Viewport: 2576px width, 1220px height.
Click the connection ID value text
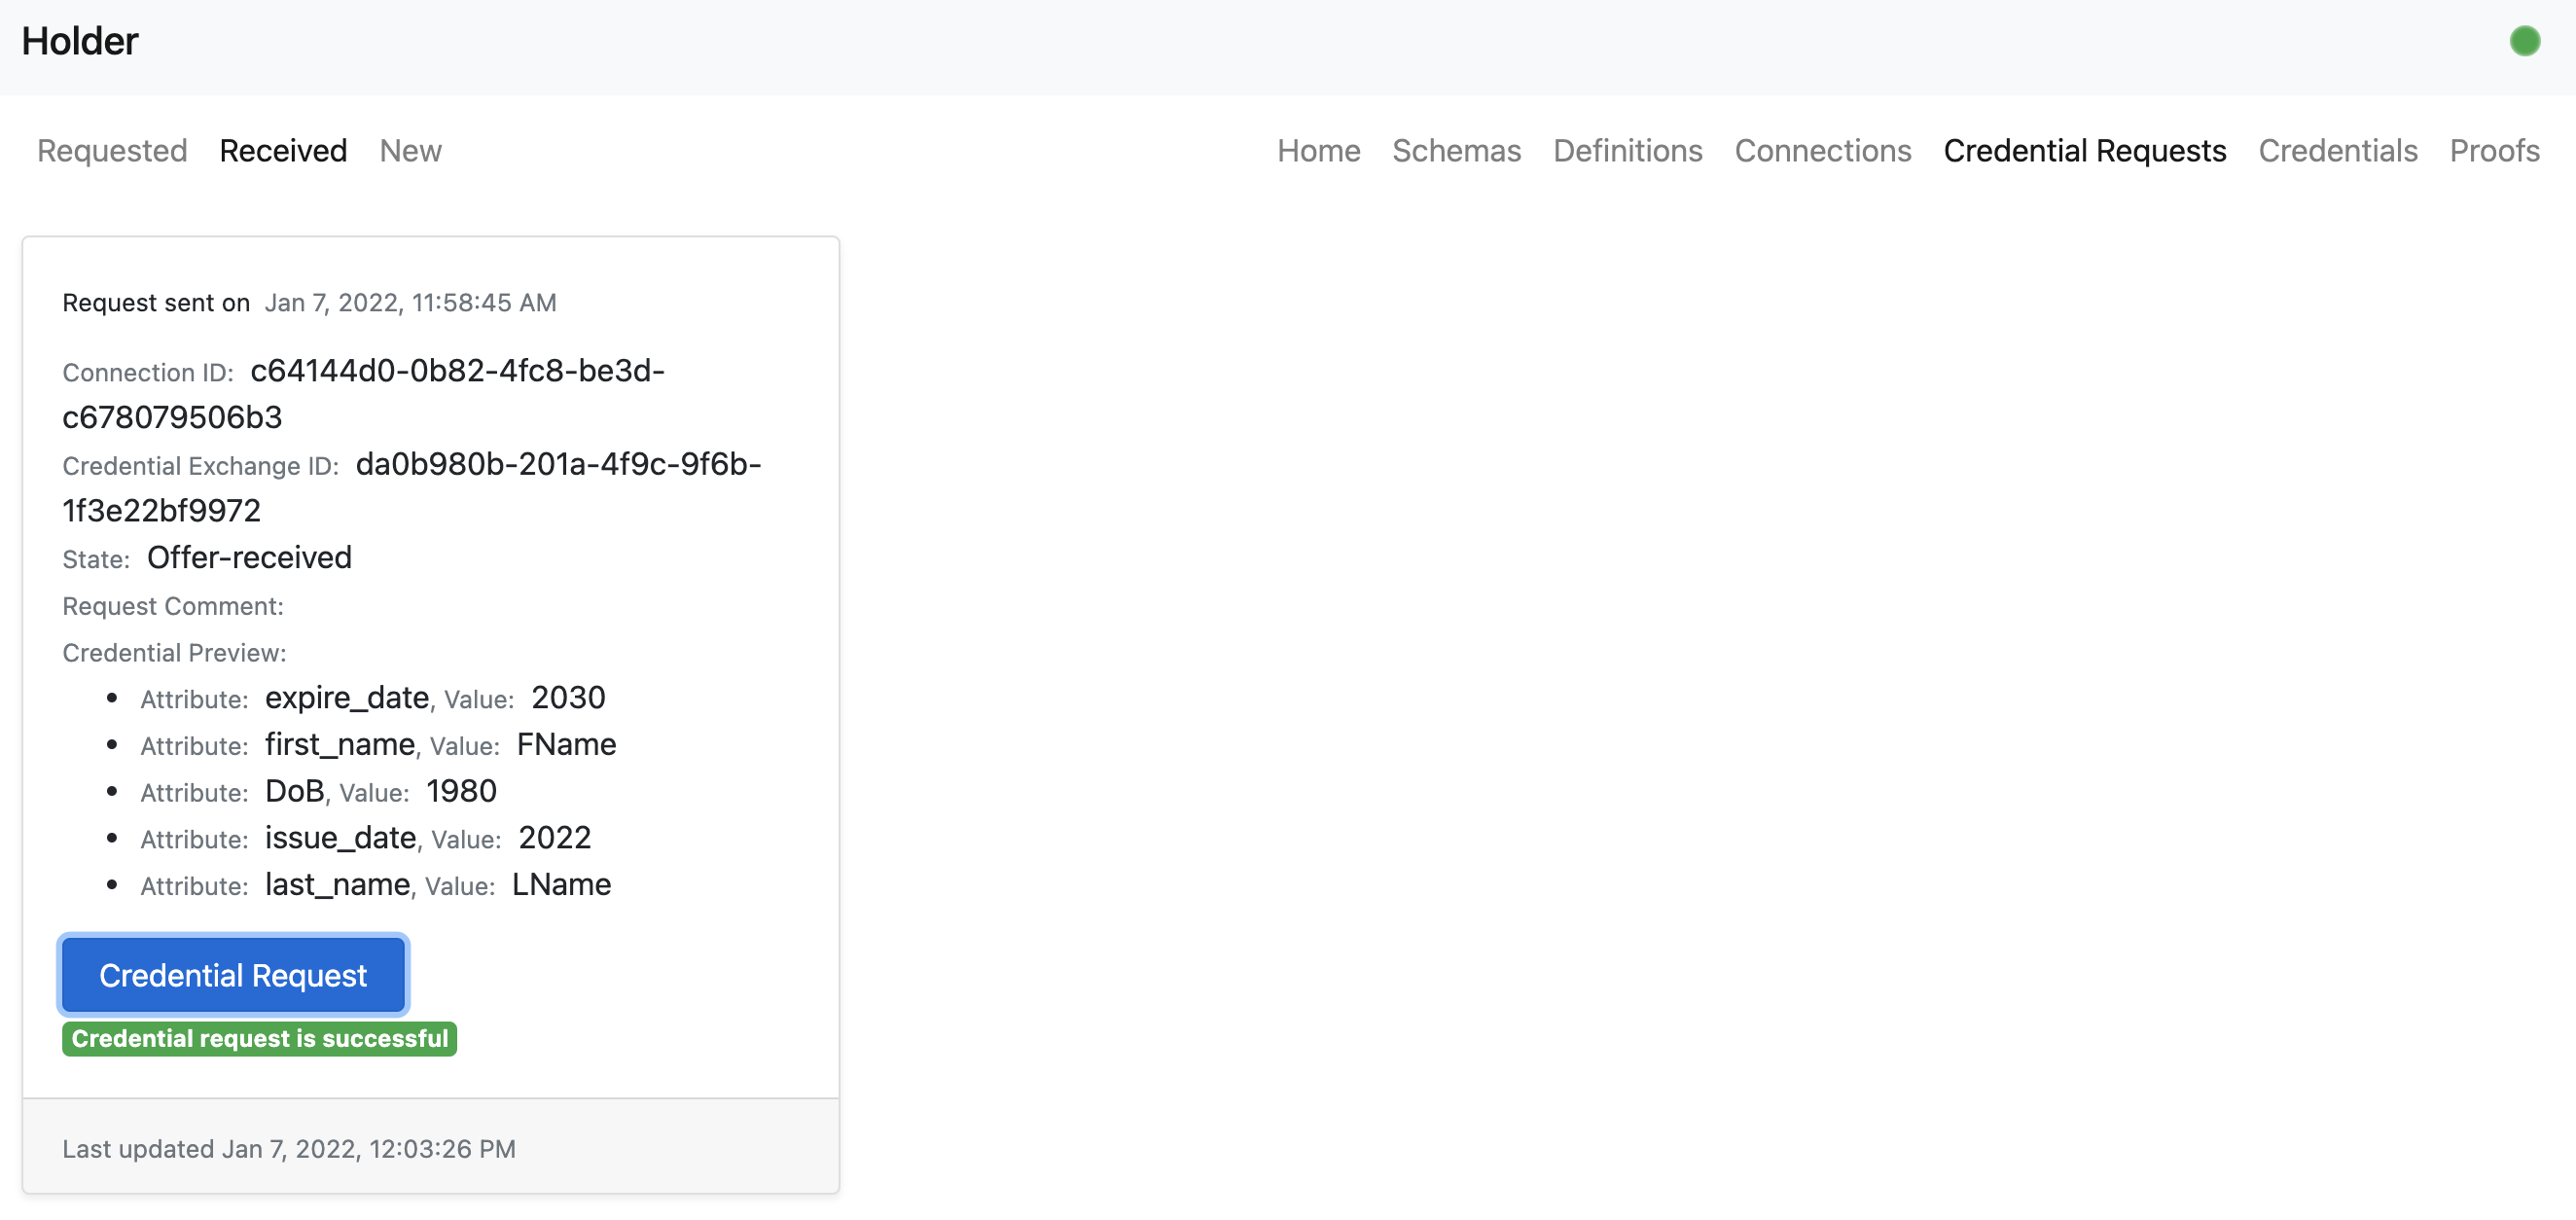pos(457,371)
